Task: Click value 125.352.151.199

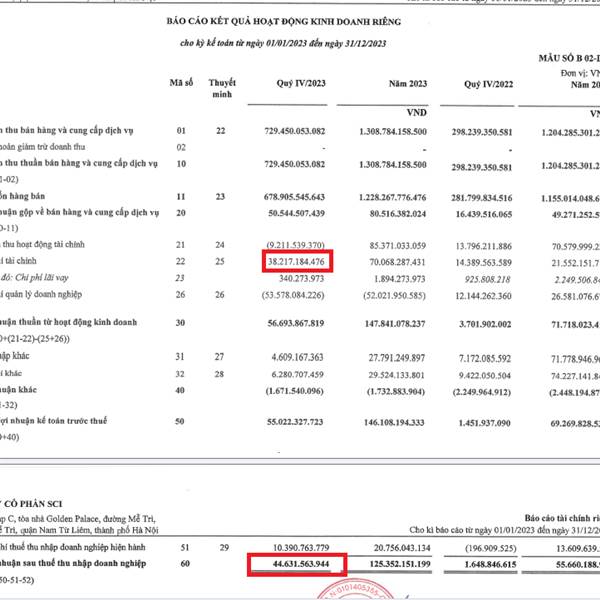Action: [x=400, y=564]
